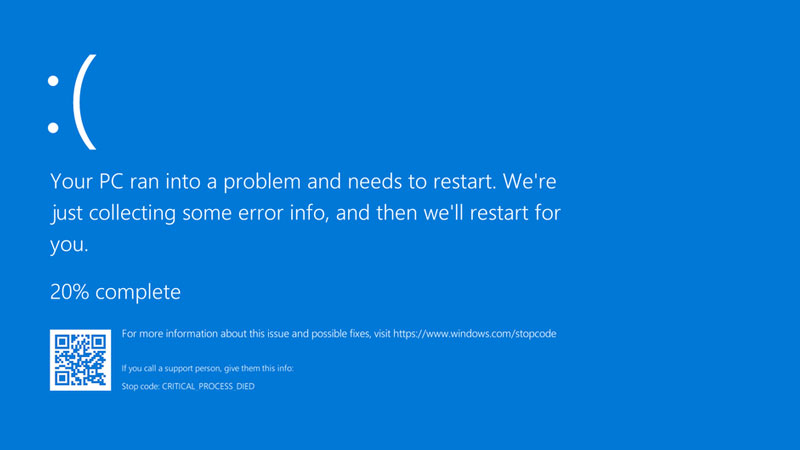Click the open parenthesis of the sad face
The height and width of the screenshot is (450, 800).
click(85, 102)
